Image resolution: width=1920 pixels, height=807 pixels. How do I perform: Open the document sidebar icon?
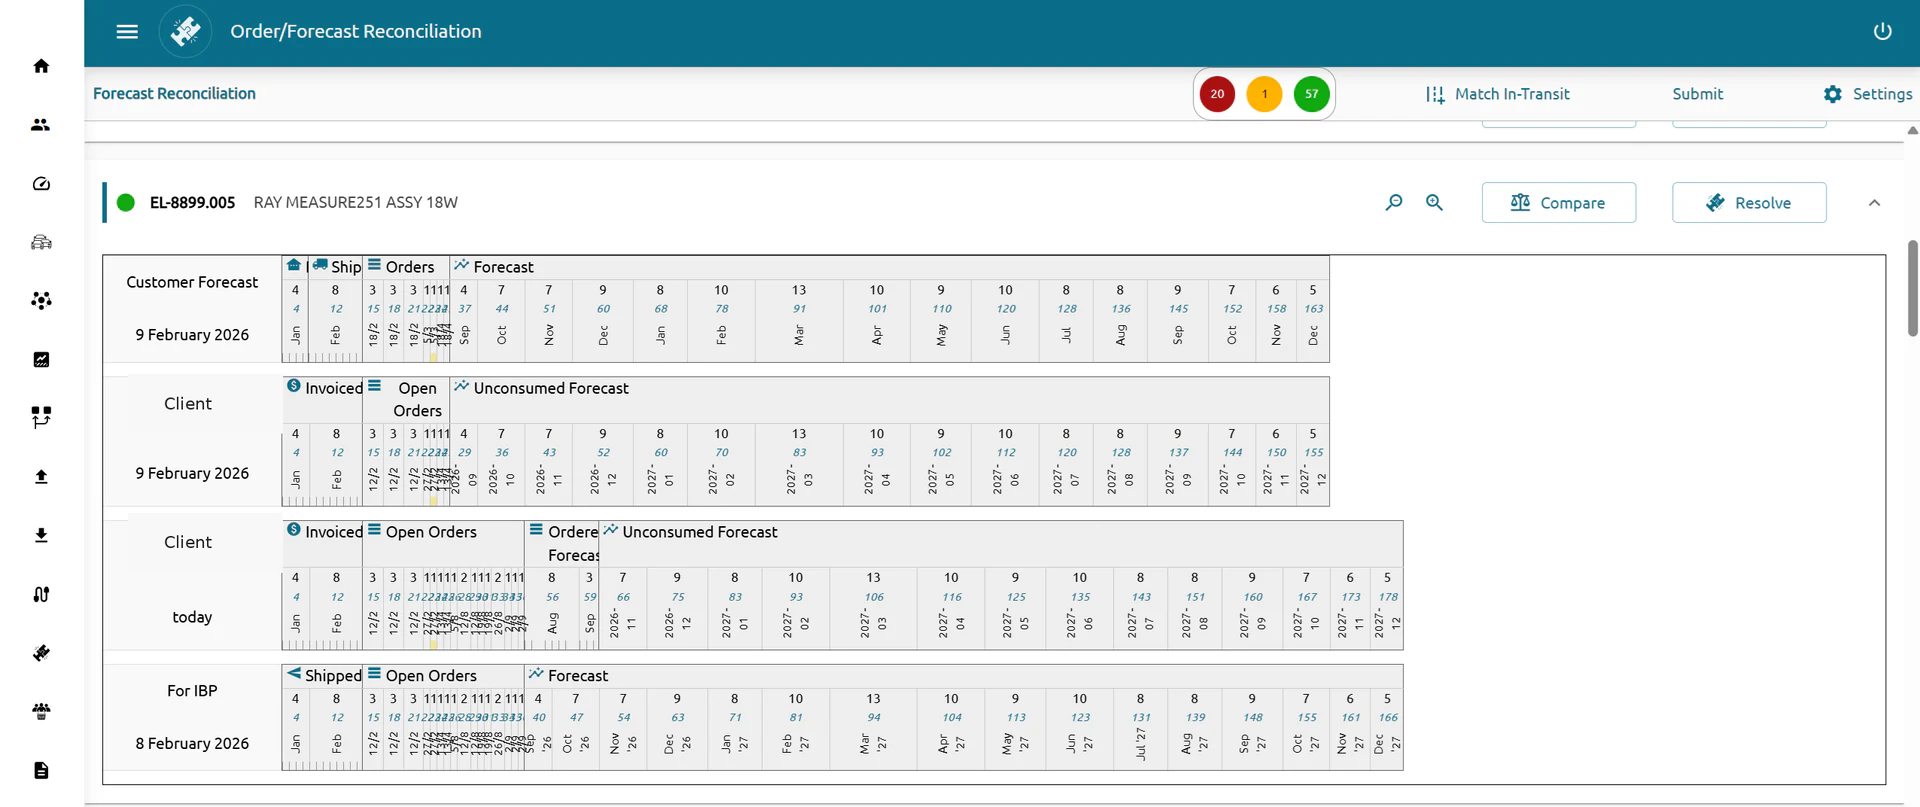41,770
